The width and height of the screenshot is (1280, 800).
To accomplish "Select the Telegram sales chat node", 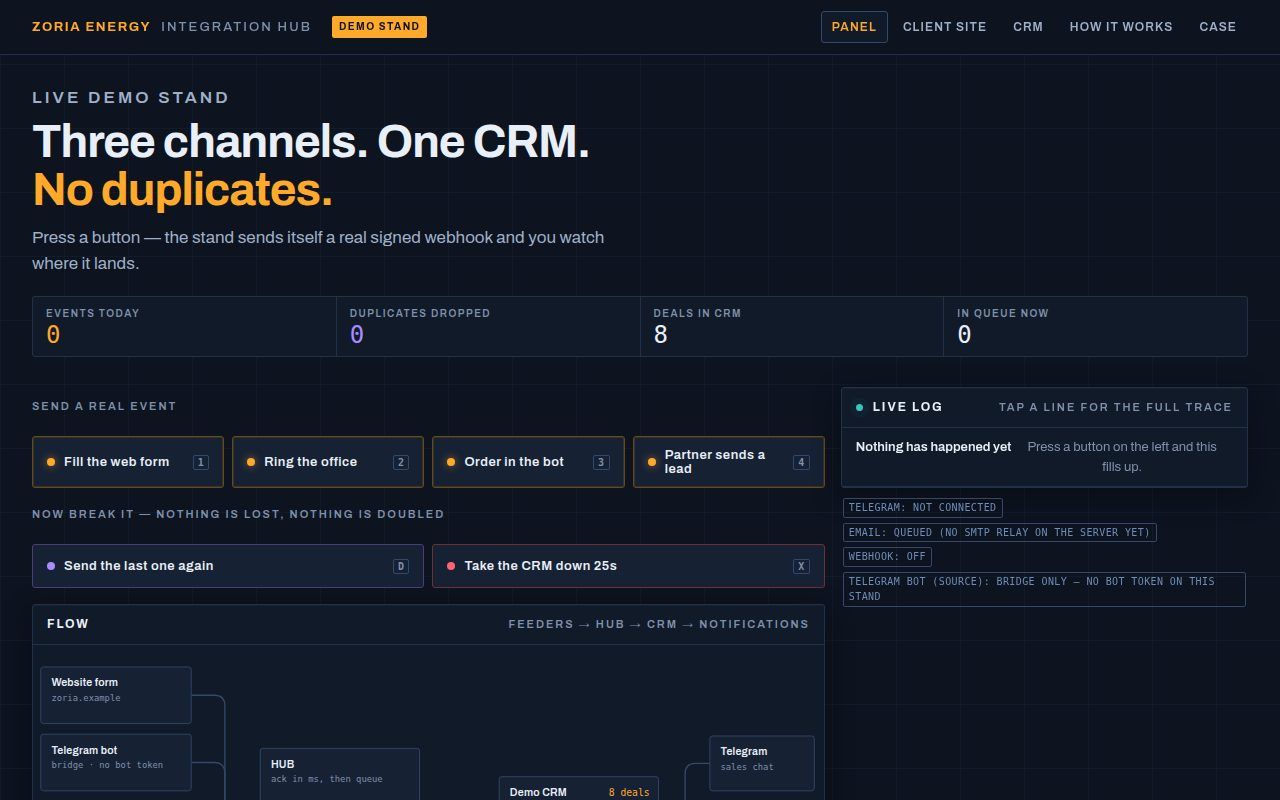I will coord(762,763).
